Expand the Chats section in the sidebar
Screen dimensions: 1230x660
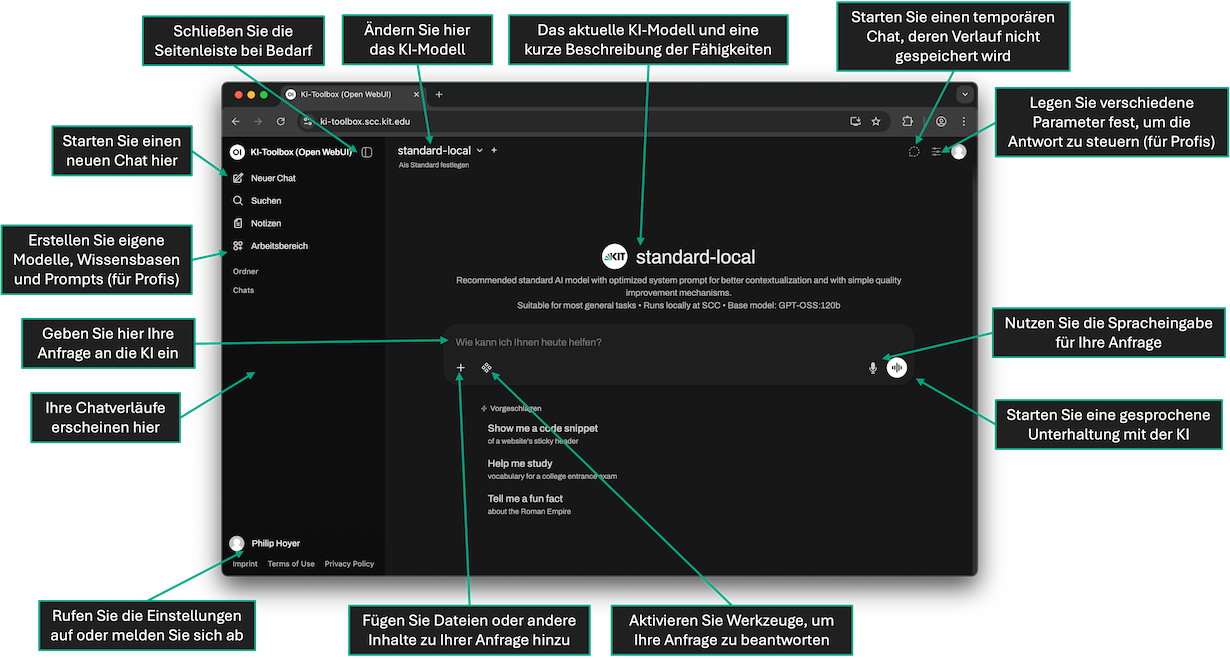coord(243,290)
